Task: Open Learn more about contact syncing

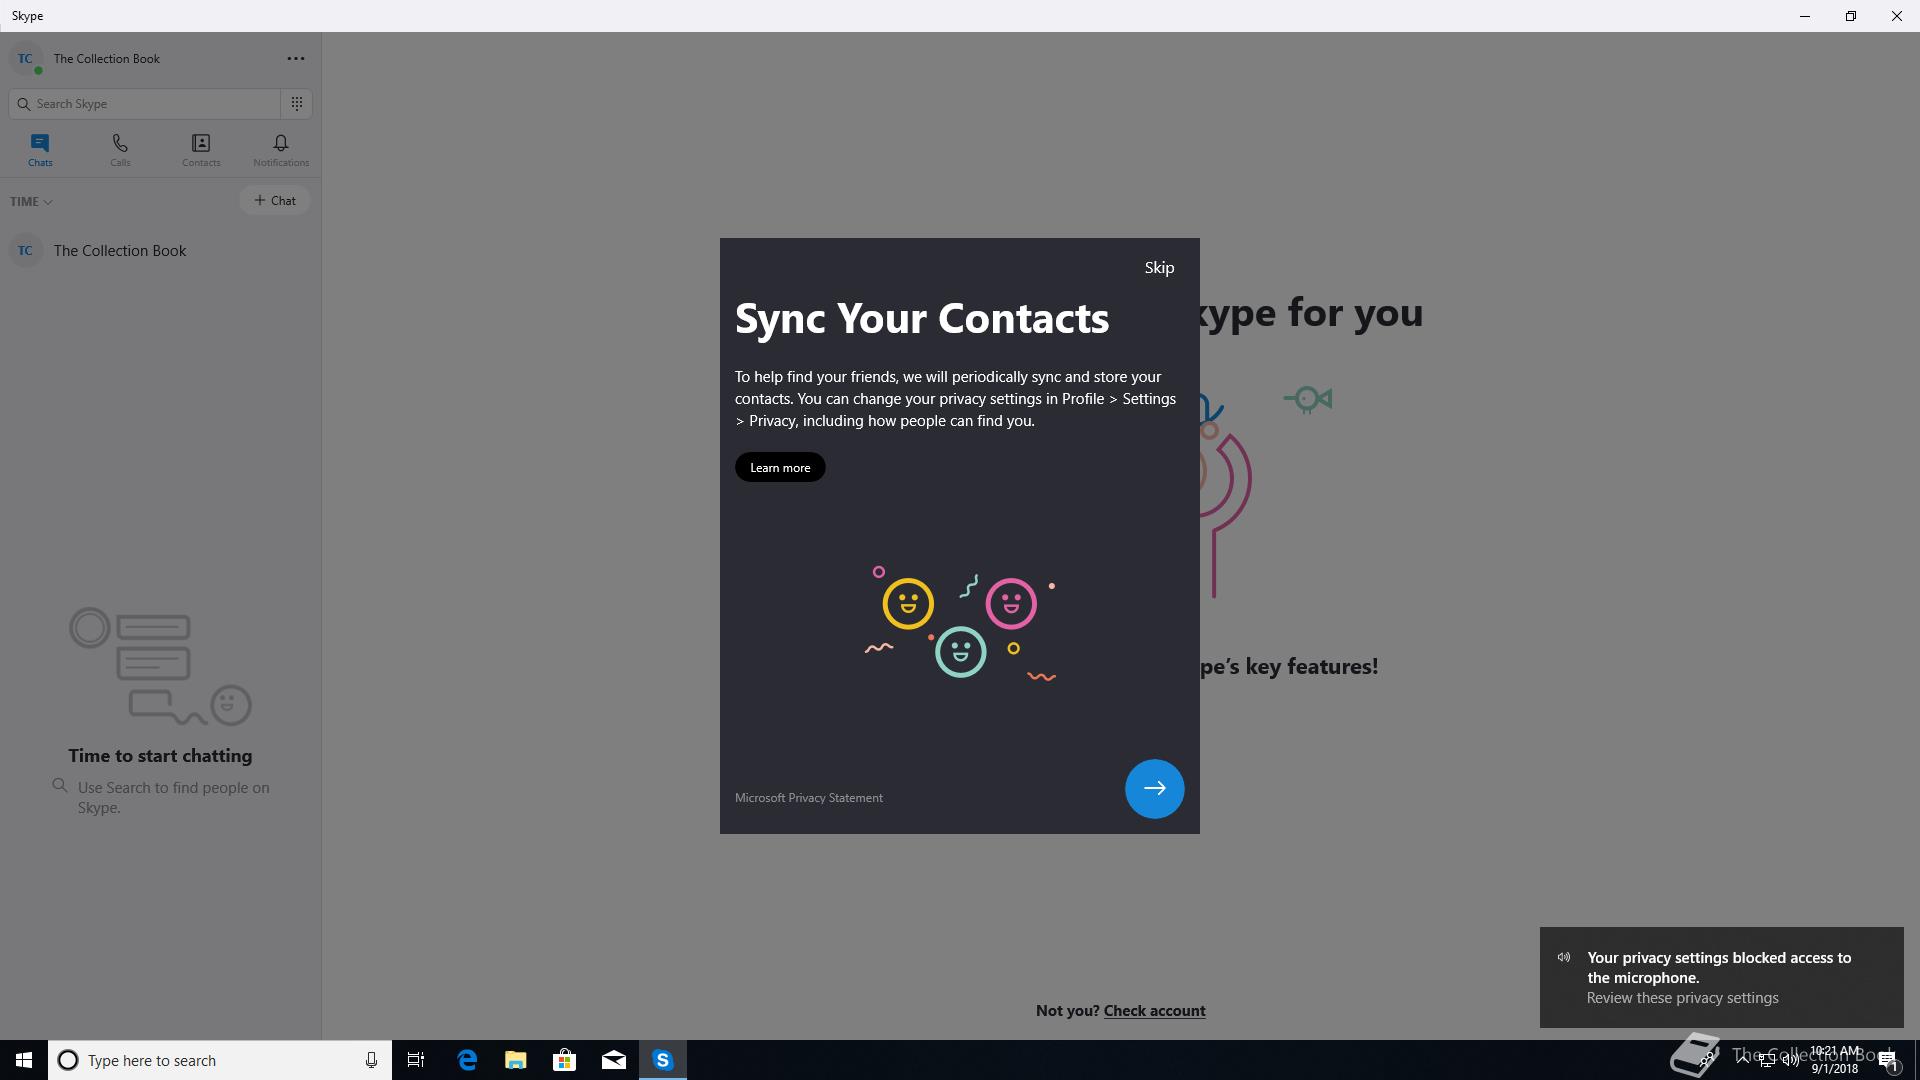Action: [x=780, y=467]
